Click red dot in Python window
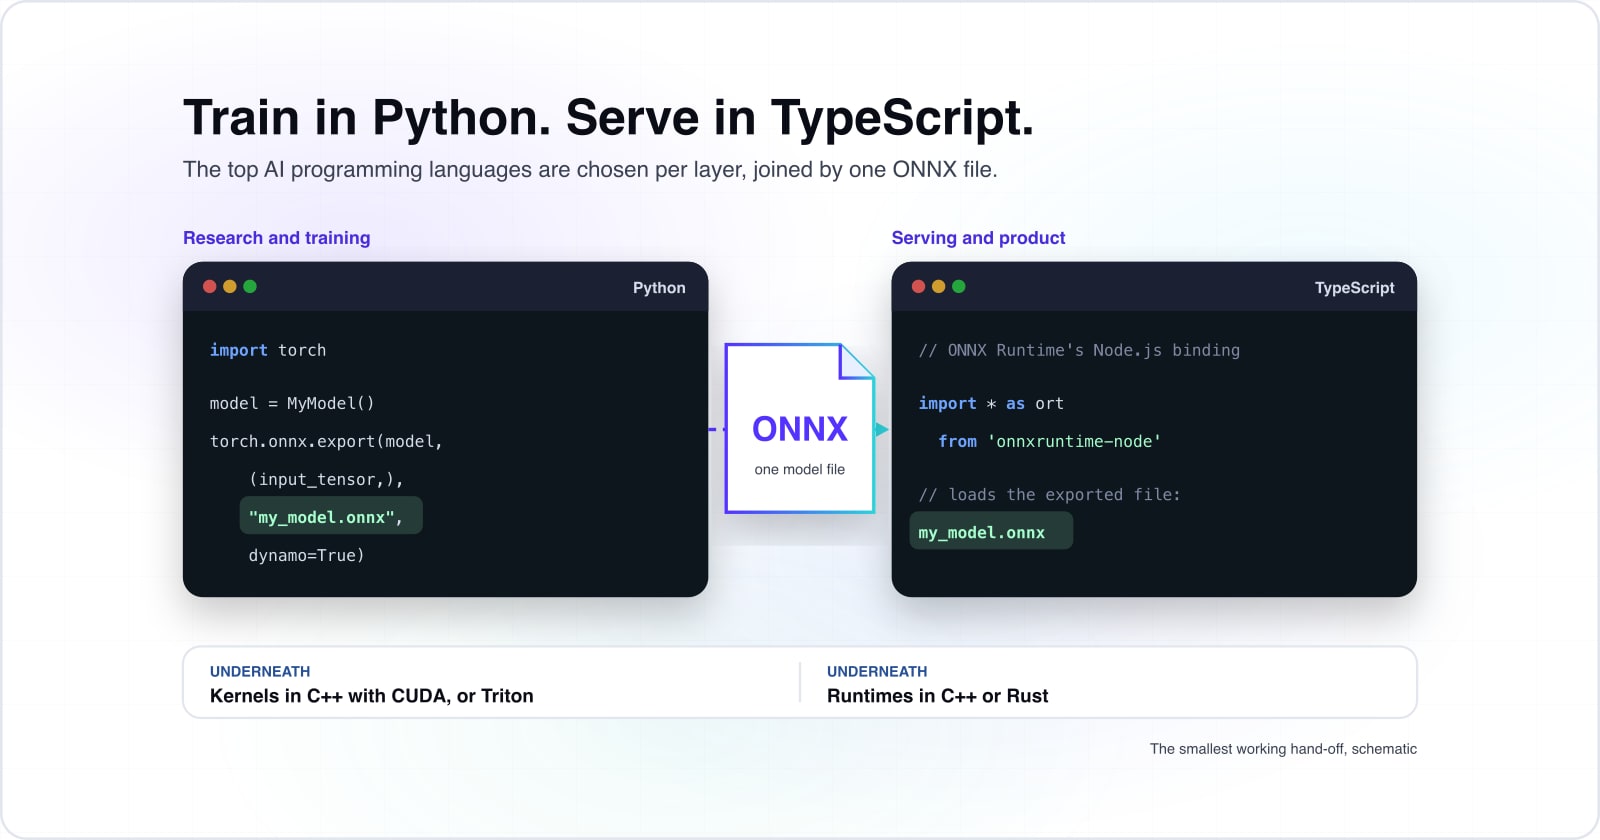The image size is (1600, 840). (210, 286)
